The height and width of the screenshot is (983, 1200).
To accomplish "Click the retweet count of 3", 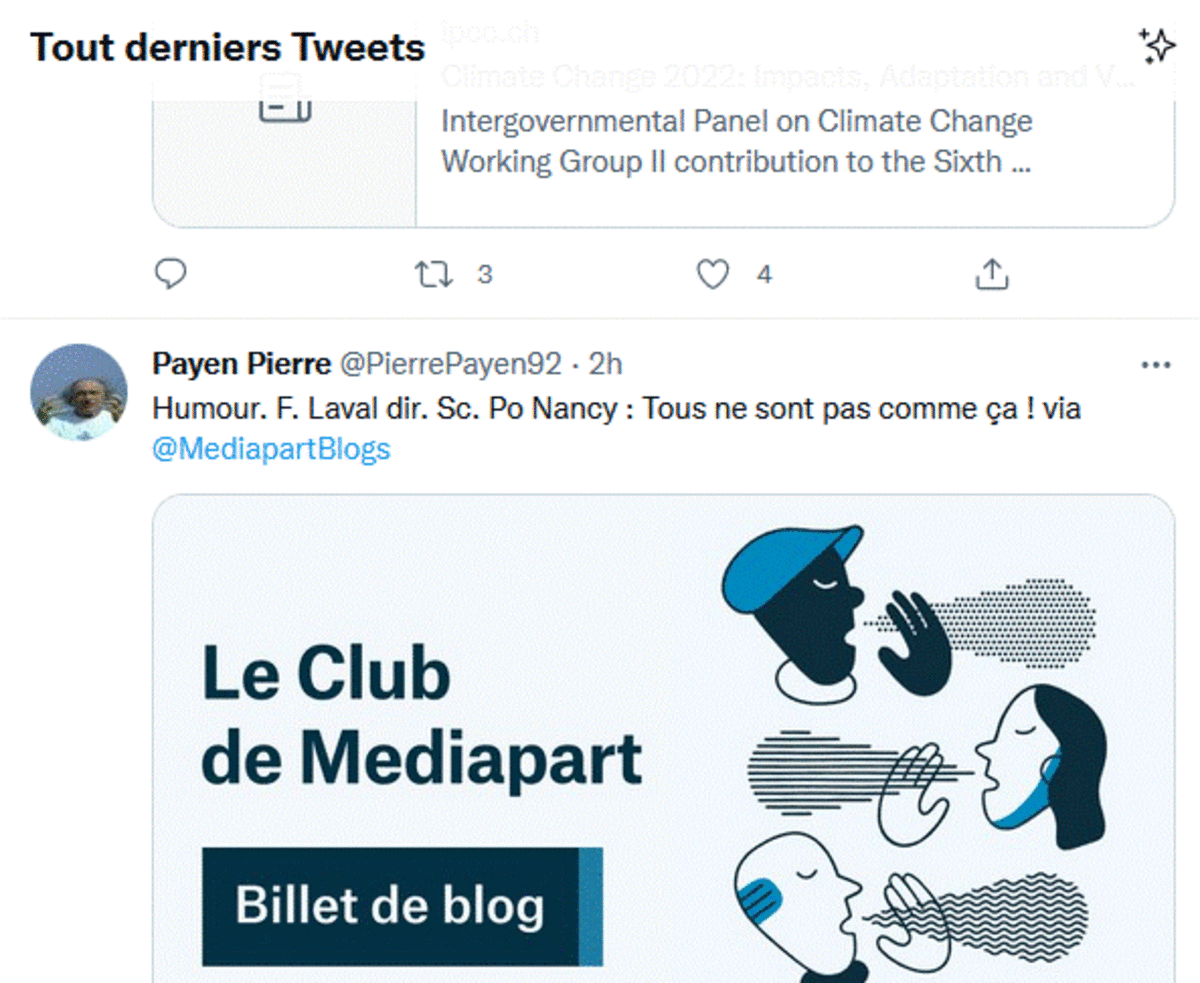I will click(484, 274).
